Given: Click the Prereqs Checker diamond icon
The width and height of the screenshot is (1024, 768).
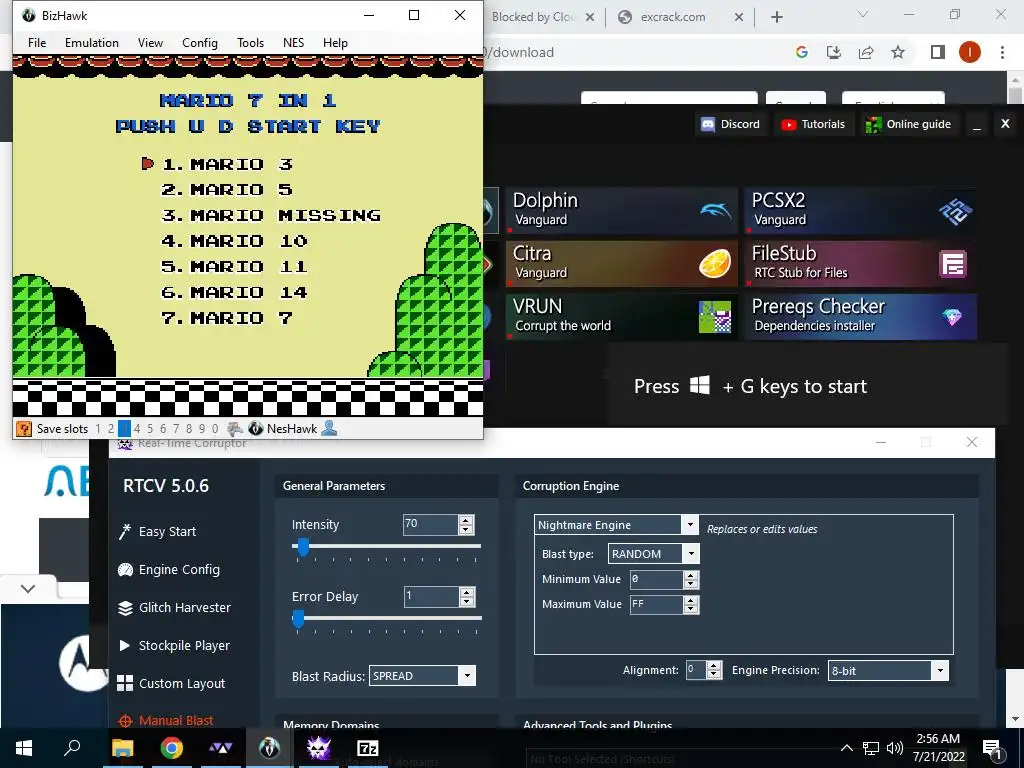Looking at the screenshot, I should (952, 317).
